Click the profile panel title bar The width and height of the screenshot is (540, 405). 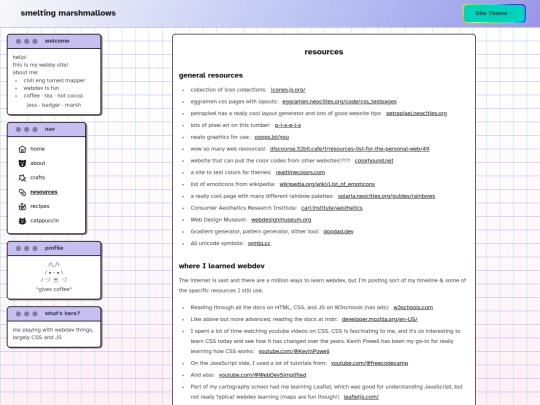tap(54, 248)
